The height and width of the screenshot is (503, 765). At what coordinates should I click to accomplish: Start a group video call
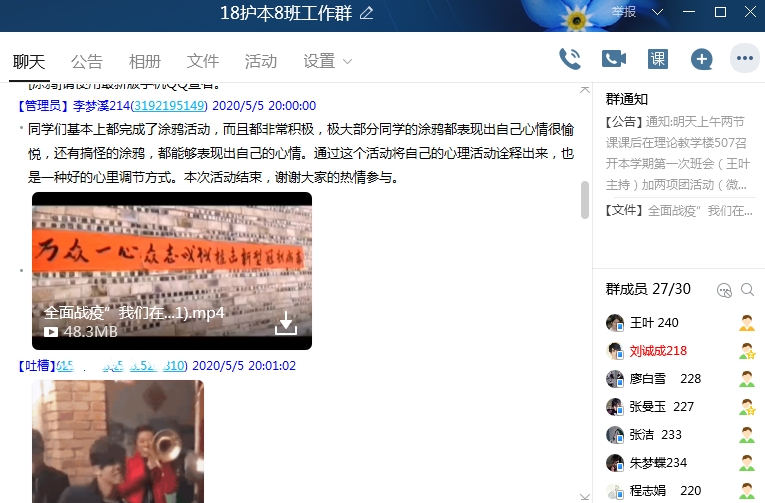pos(613,59)
